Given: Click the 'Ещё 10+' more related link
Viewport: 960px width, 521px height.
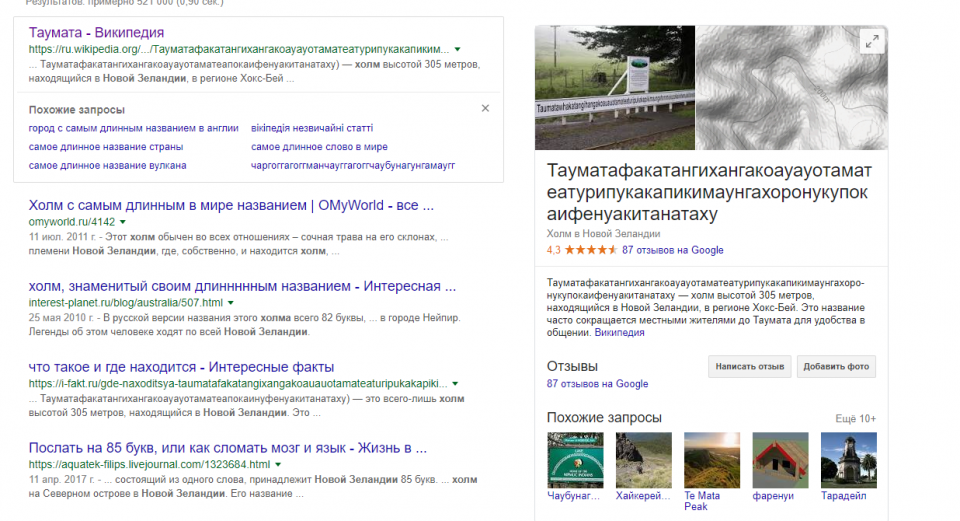Looking at the screenshot, I should (855, 418).
